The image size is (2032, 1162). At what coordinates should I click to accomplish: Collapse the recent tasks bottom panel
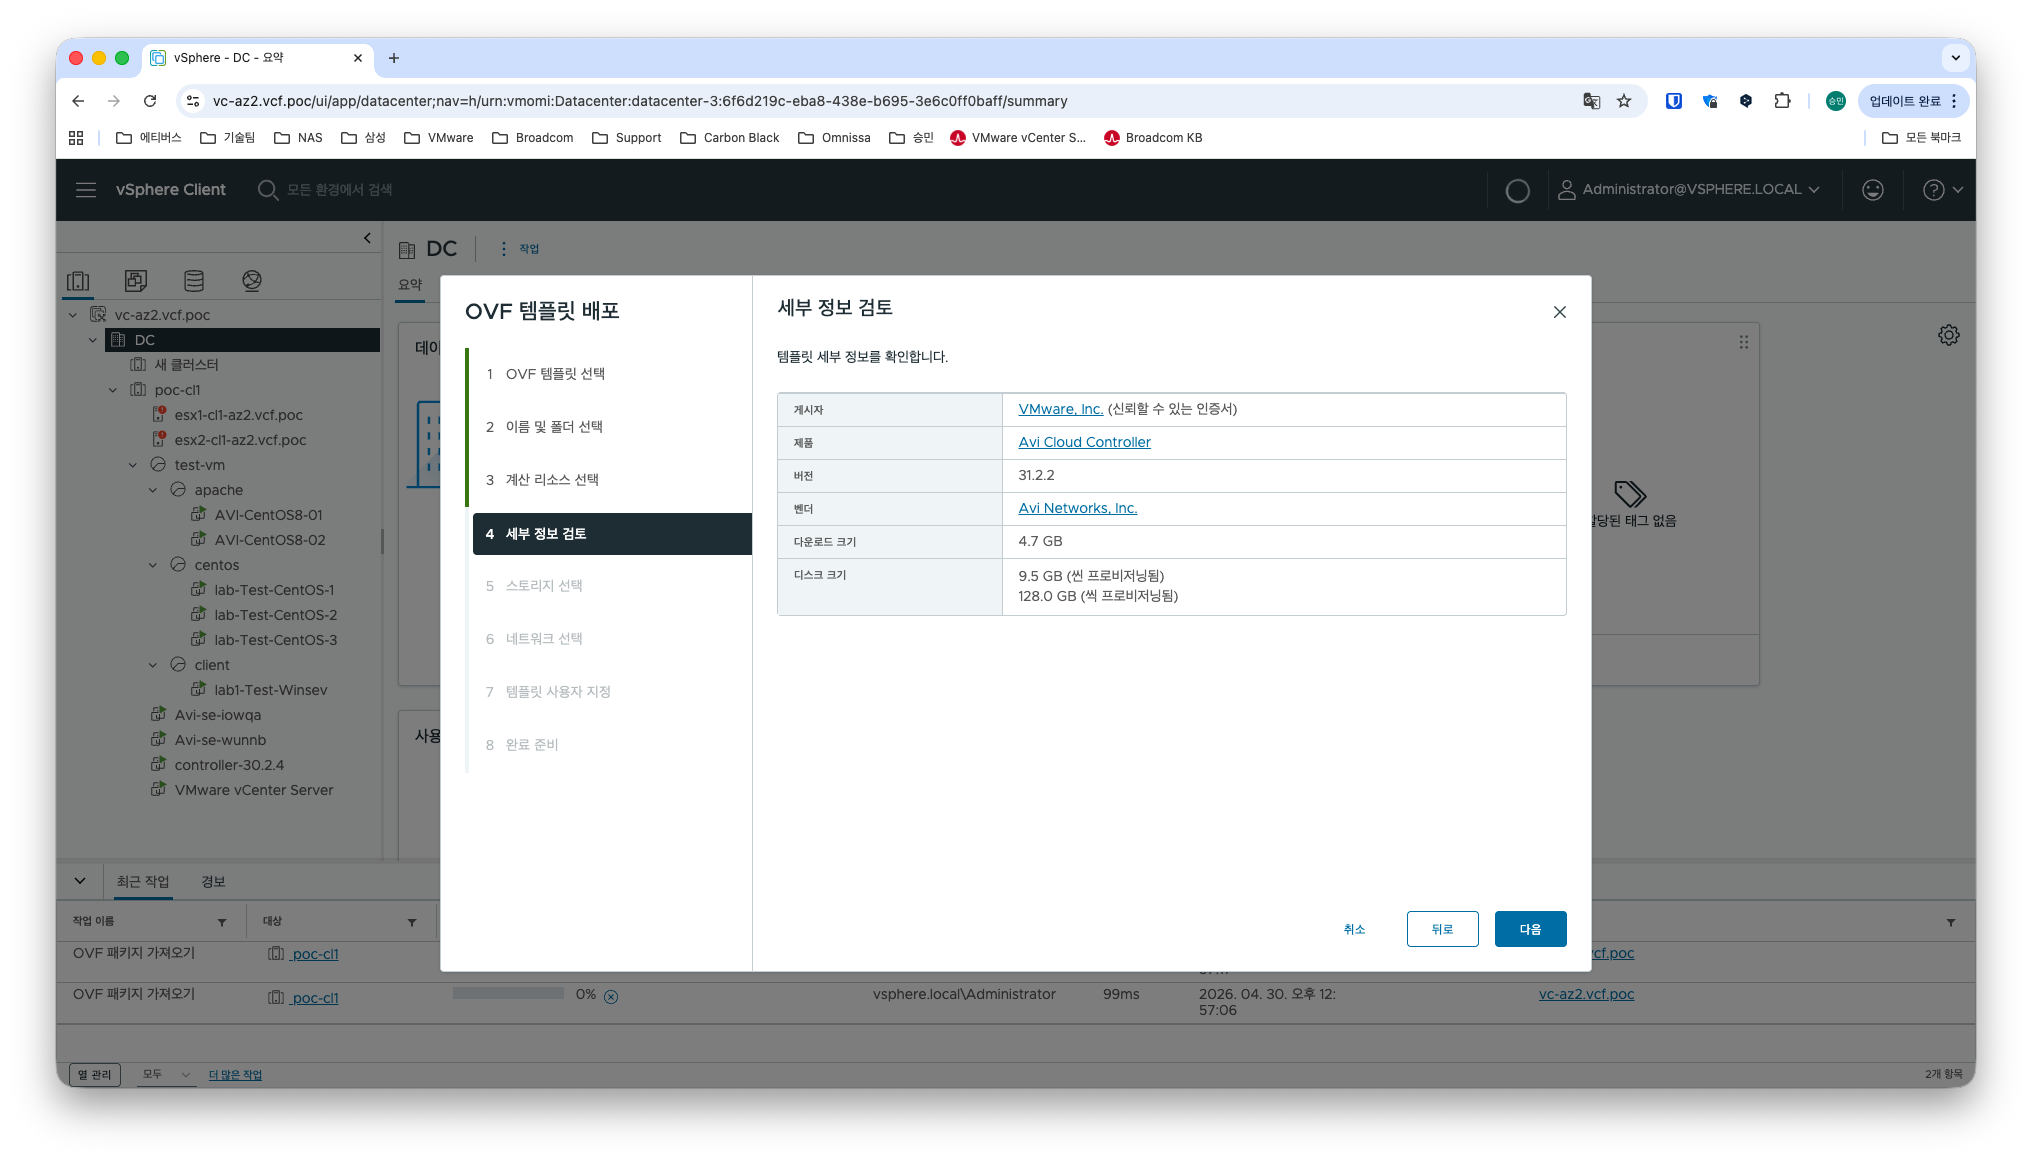pyautogui.click(x=80, y=881)
